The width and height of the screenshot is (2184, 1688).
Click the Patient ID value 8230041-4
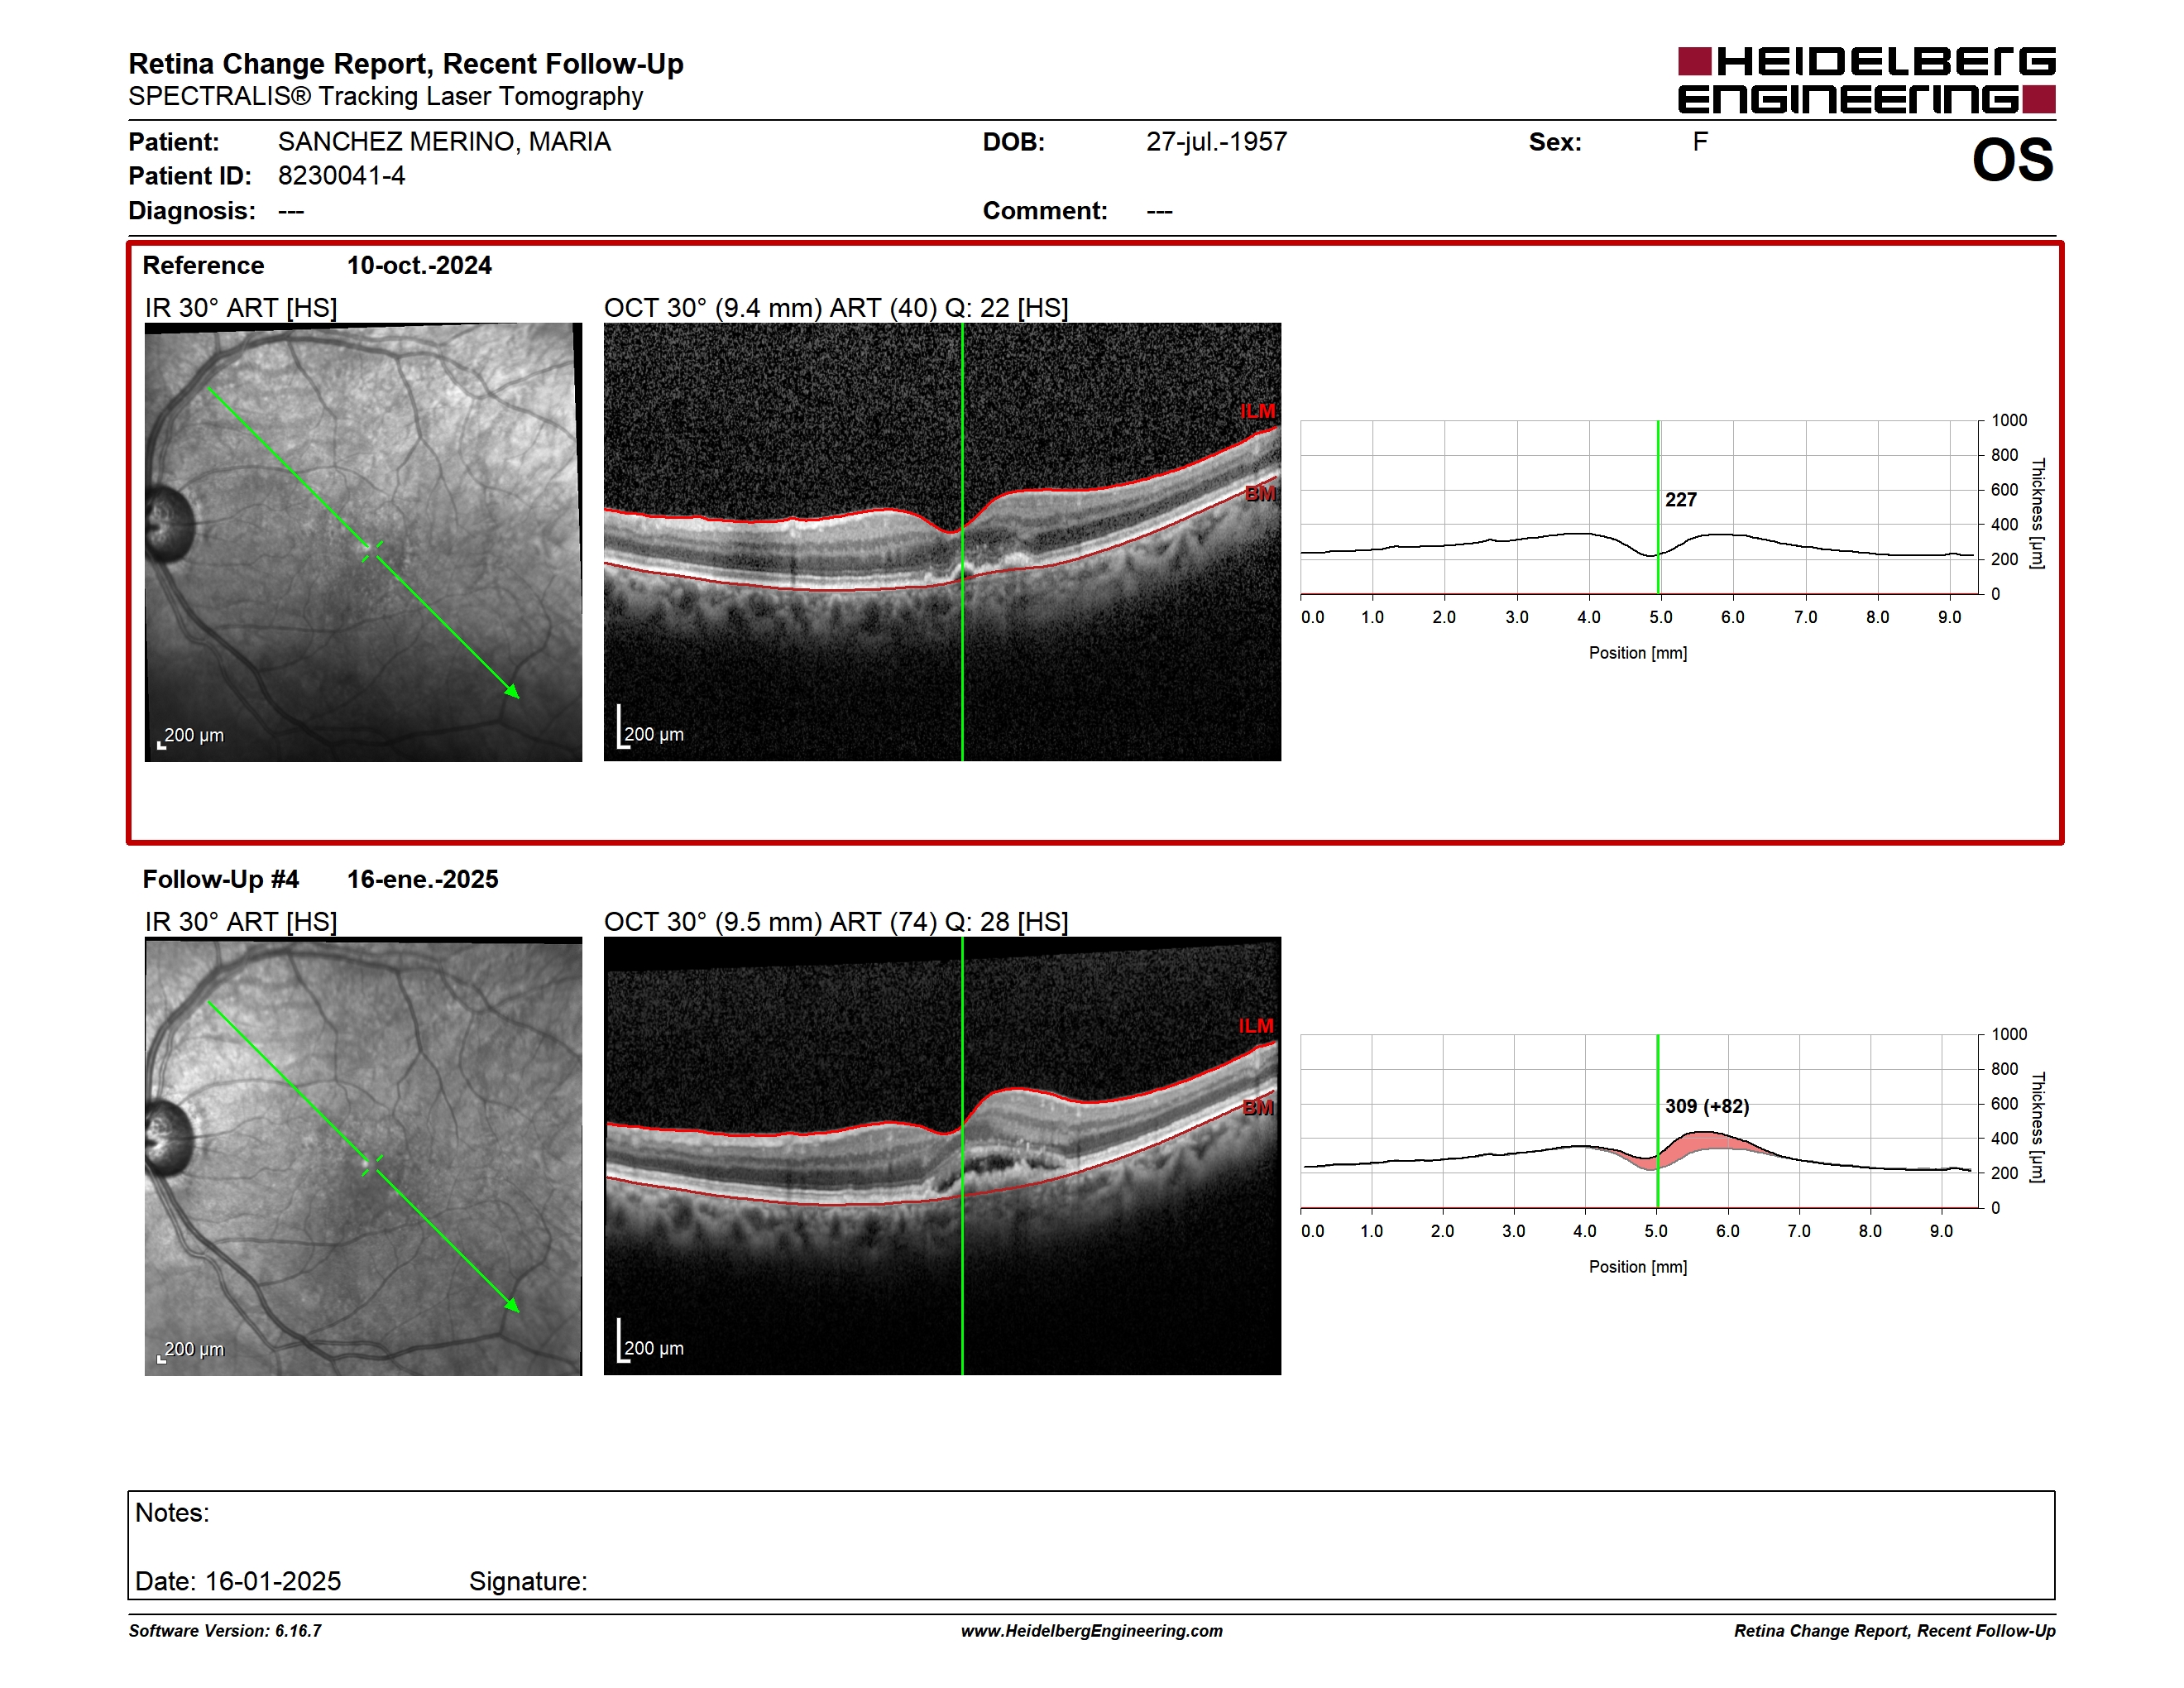(341, 176)
